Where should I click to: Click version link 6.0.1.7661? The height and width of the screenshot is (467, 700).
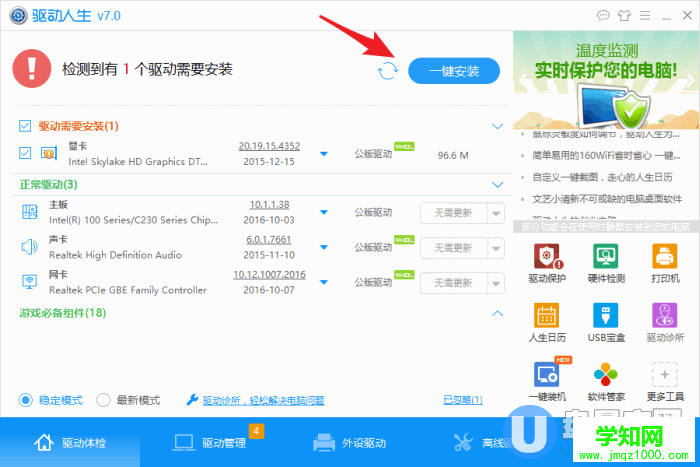[x=269, y=239]
